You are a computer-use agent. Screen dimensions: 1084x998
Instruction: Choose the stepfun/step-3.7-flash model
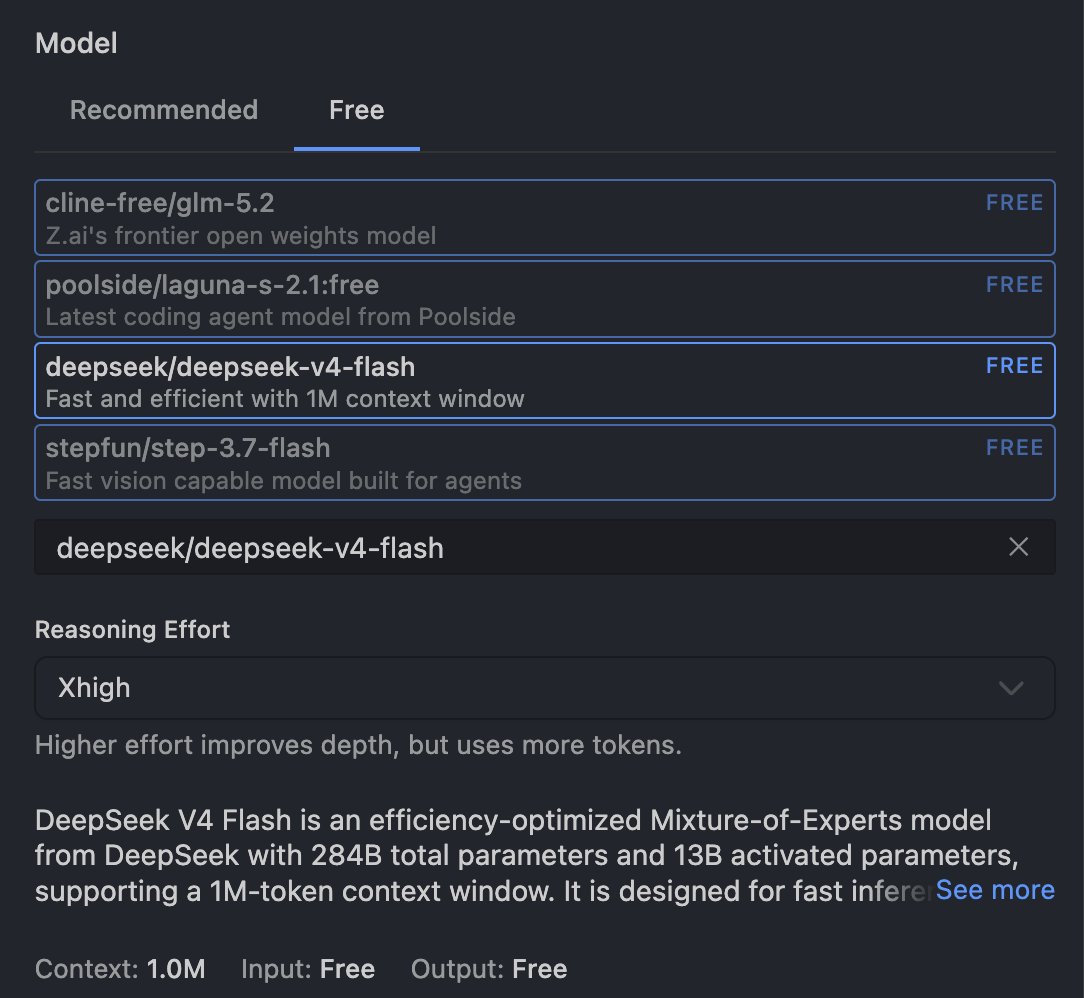click(x=545, y=462)
